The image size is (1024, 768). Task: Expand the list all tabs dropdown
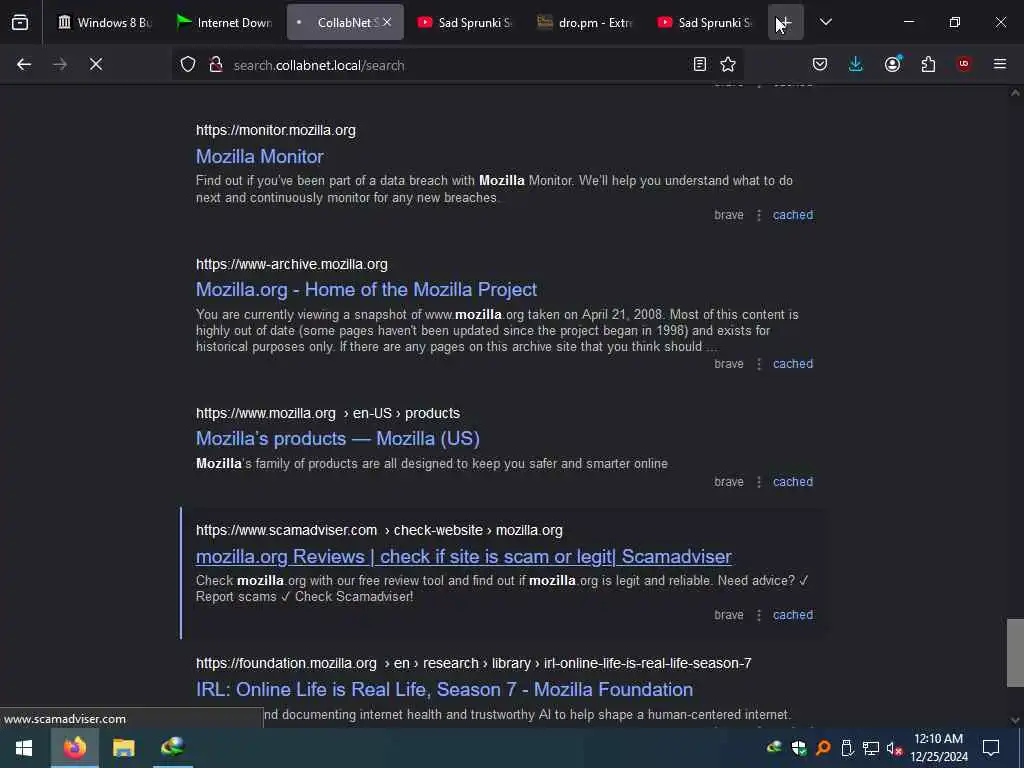click(x=825, y=23)
